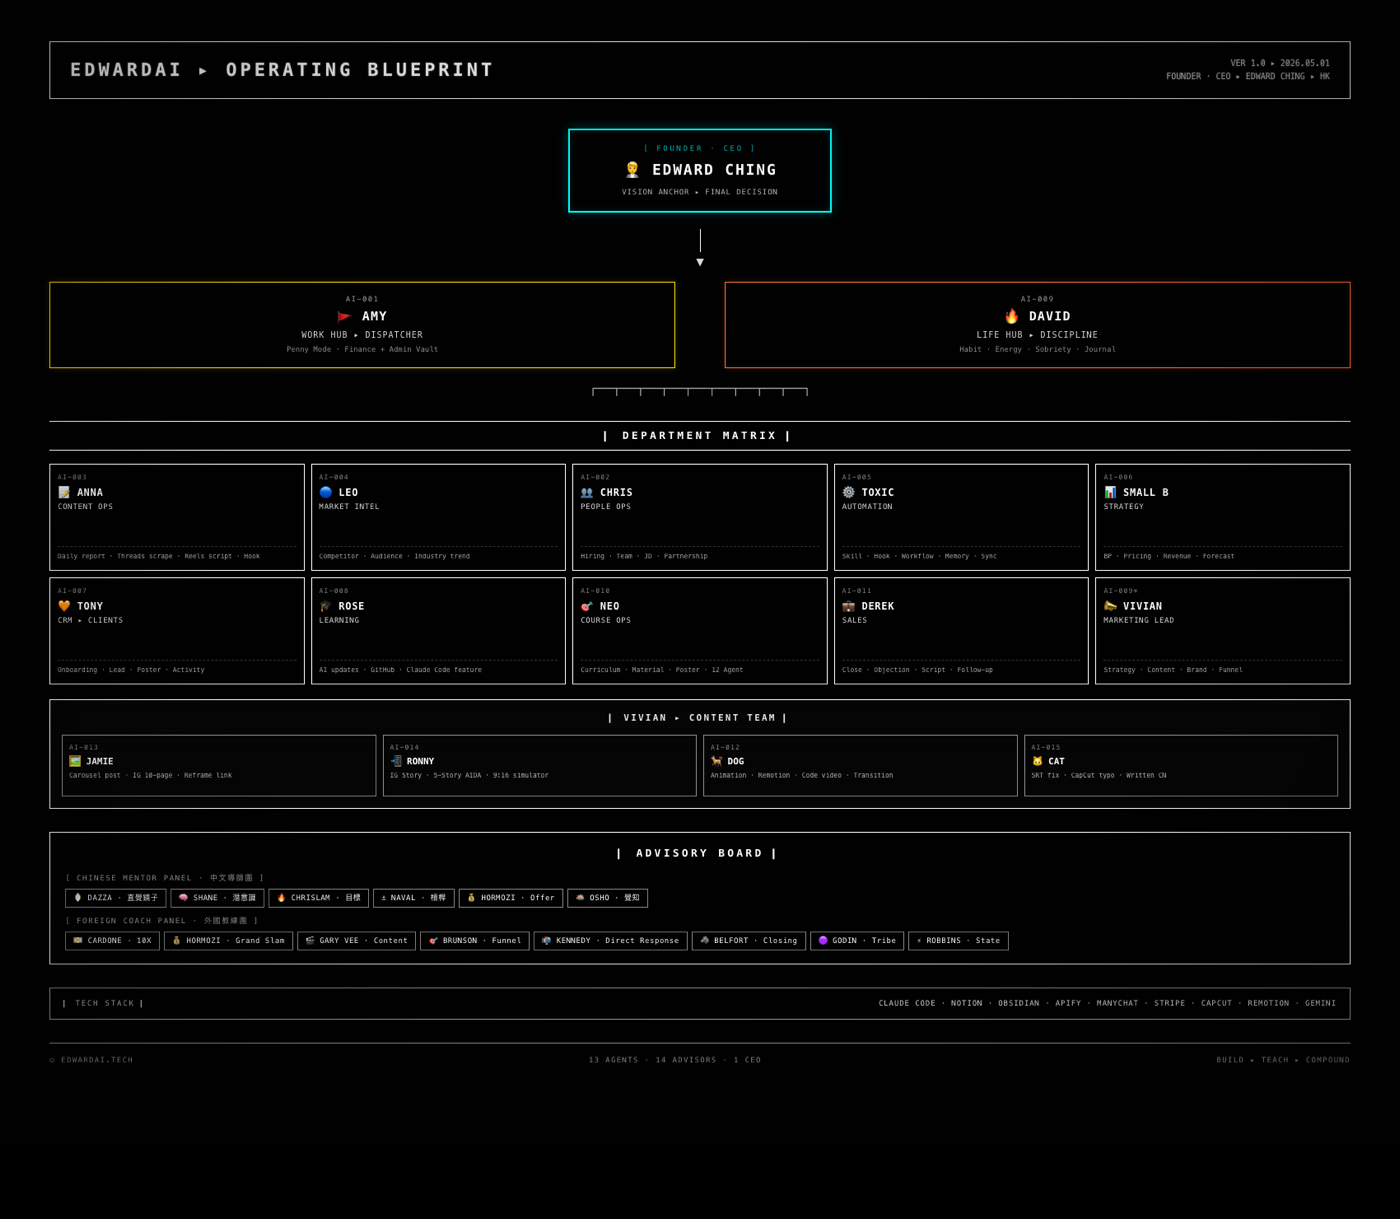This screenshot has width=1400, height=1219.
Task: Click the ADVISORY BOARD heading
Action: click(x=699, y=853)
